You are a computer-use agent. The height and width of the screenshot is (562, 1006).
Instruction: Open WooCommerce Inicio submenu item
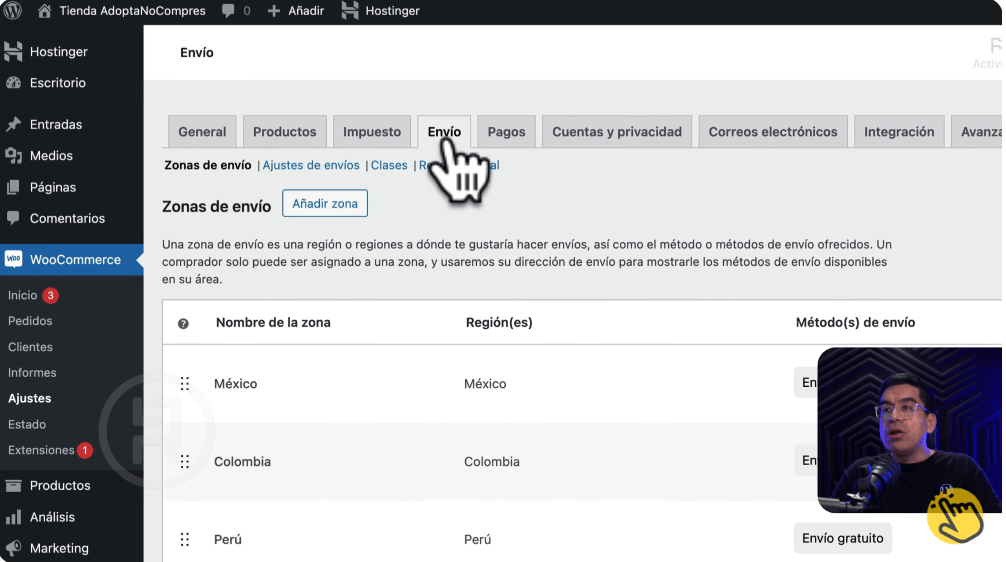pos(22,295)
